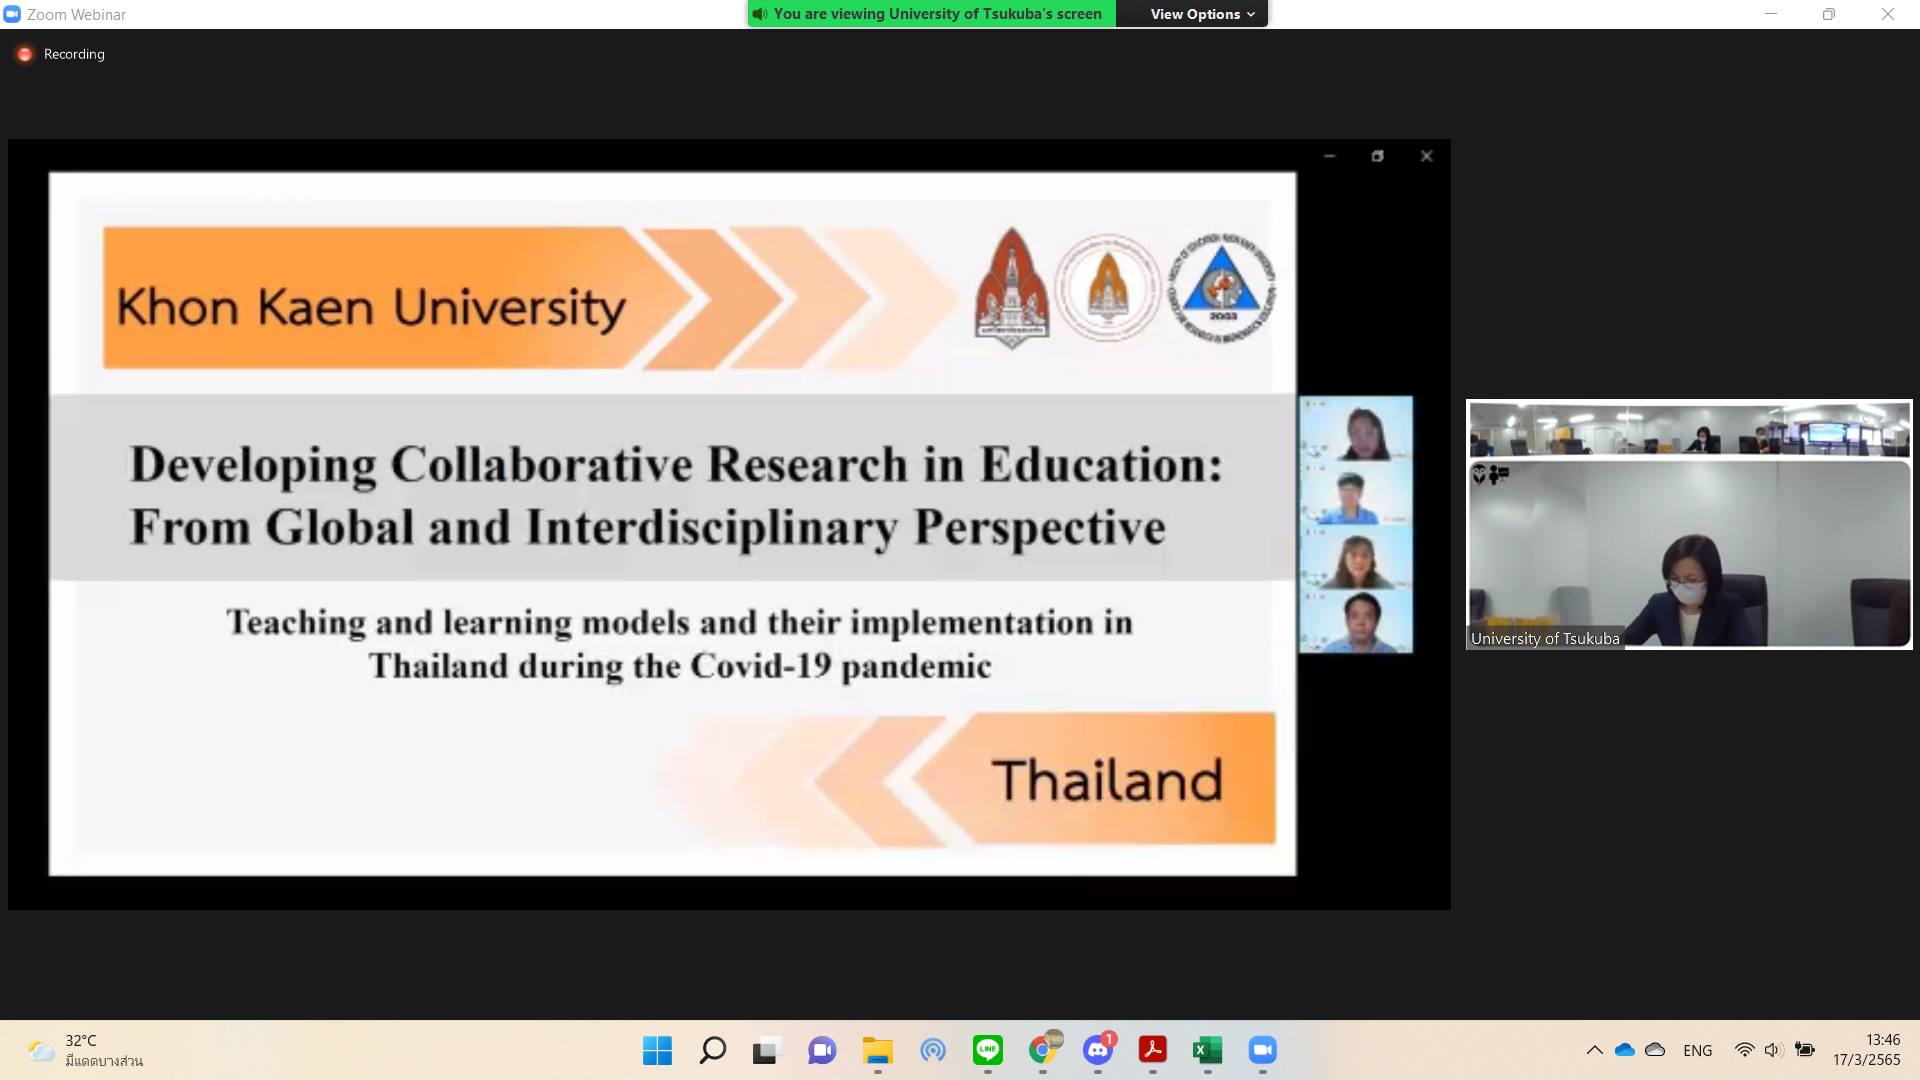Viewport: 1920px width, 1080px height.
Task: Switch the ENG input language
Action: click(x=1697, y=1050)
